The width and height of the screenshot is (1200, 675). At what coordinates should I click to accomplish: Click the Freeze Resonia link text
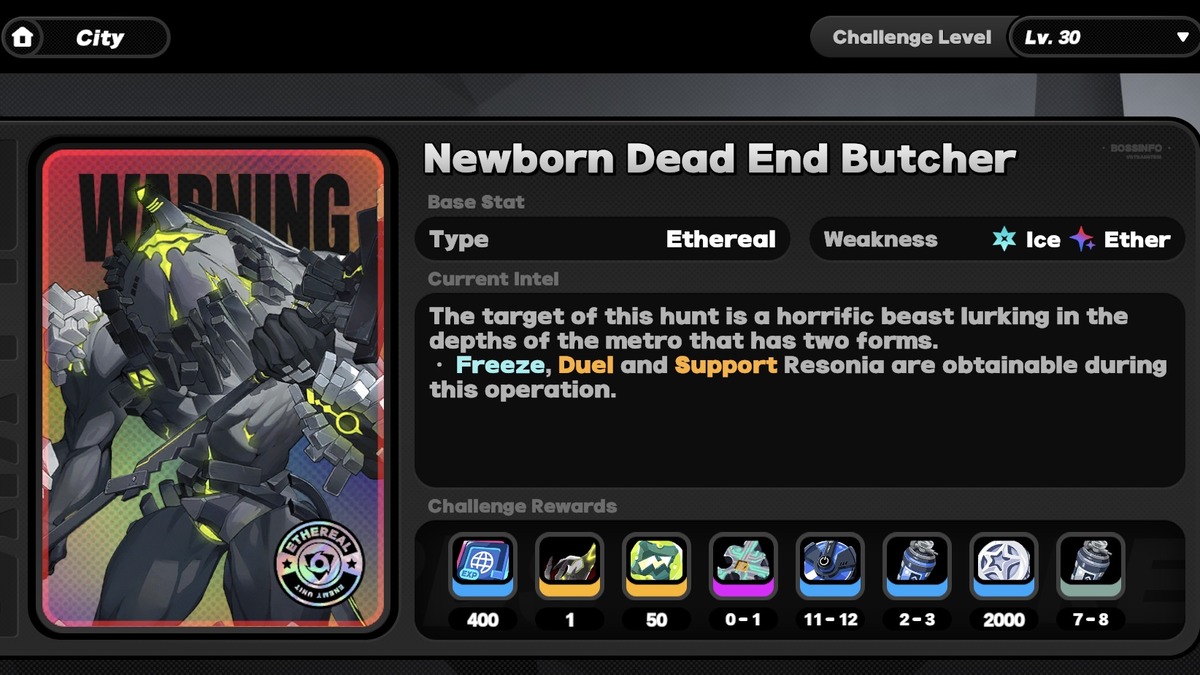501,365
